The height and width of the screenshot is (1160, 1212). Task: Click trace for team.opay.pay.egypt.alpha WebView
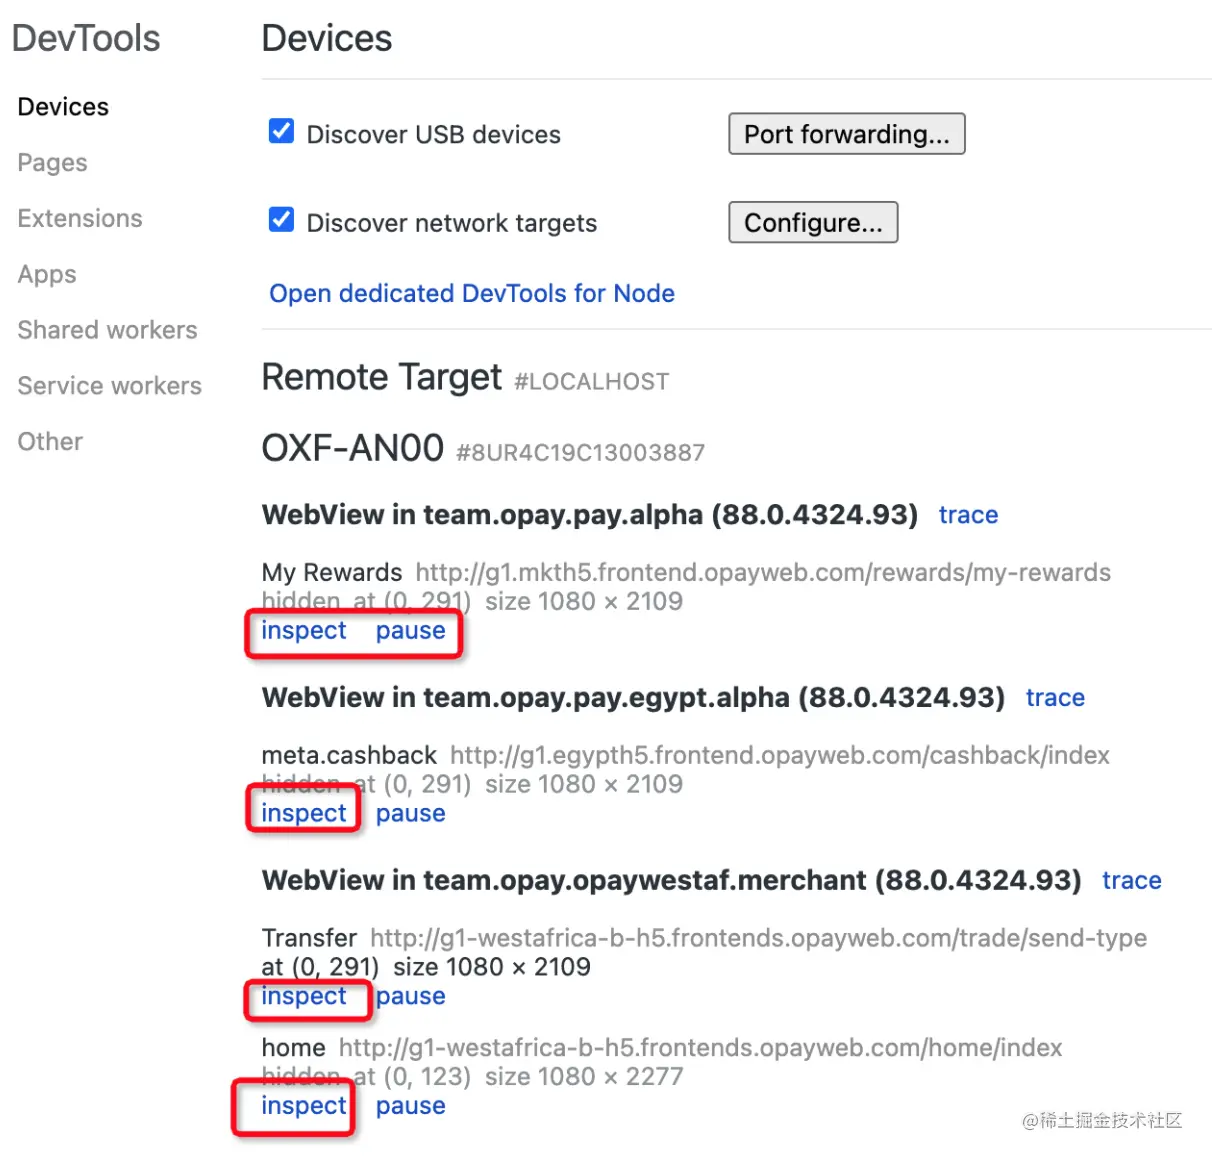point(1055,698)
